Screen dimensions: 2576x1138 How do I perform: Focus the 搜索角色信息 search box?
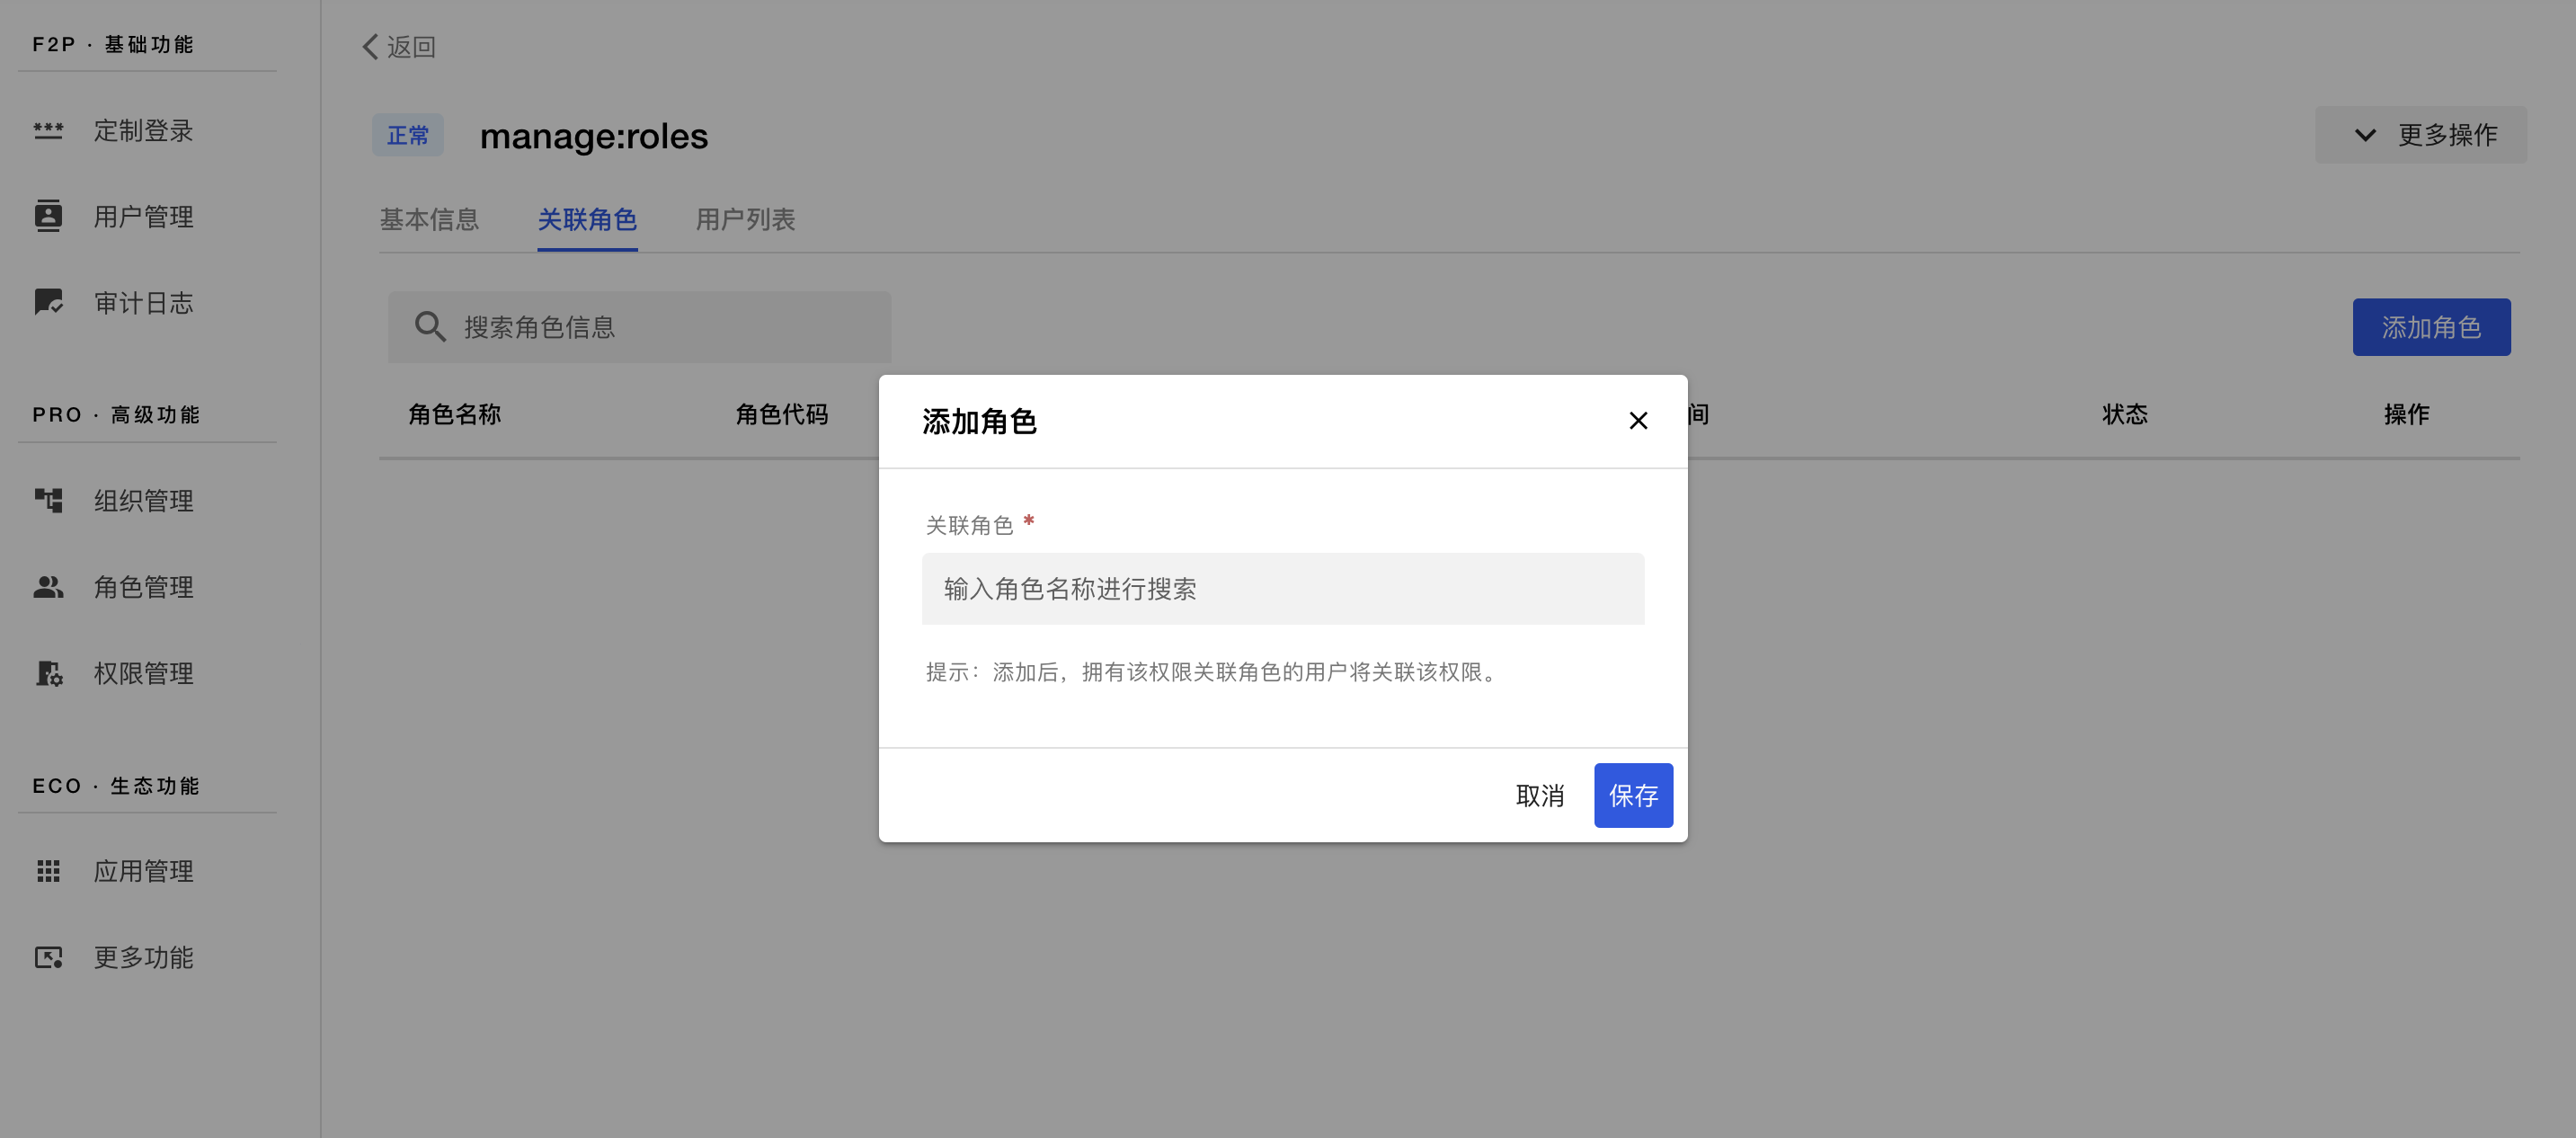(639, 327)
